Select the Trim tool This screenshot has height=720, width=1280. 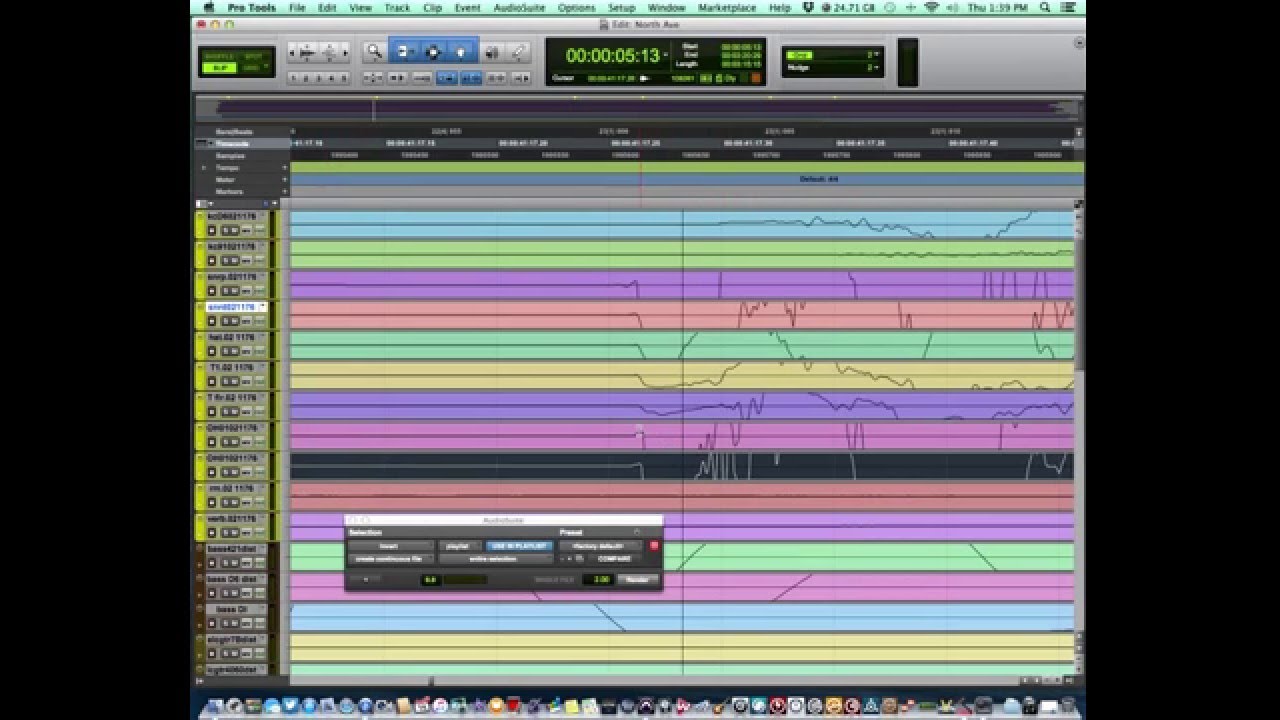pyautogui.click(x=404, y=51)
